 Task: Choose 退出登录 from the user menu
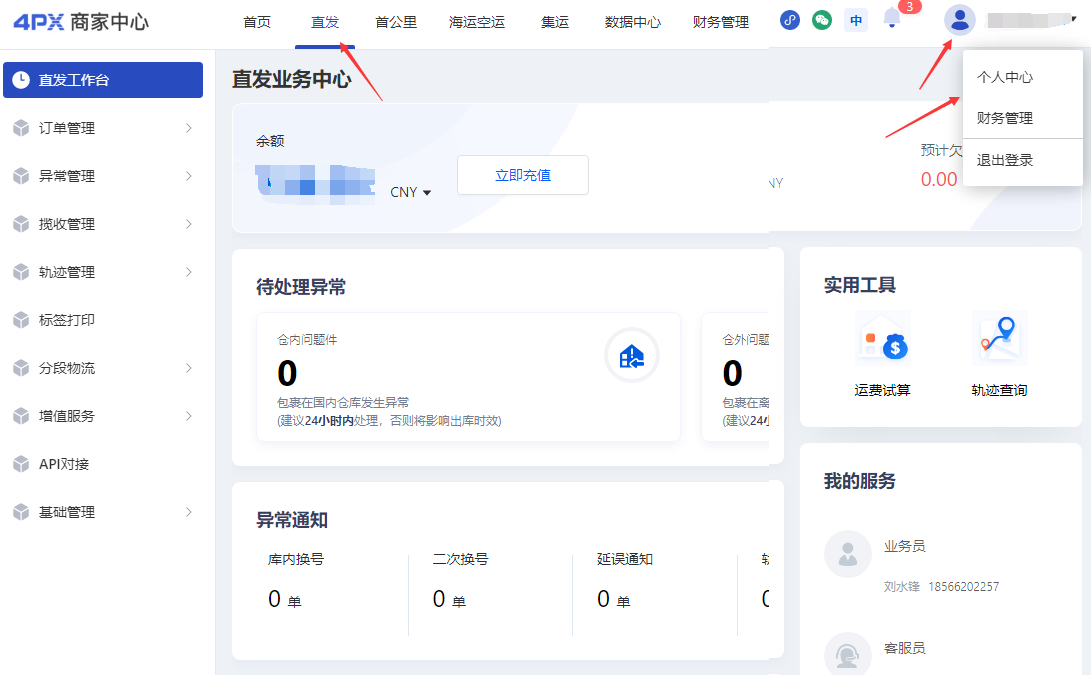(1005, 160)
